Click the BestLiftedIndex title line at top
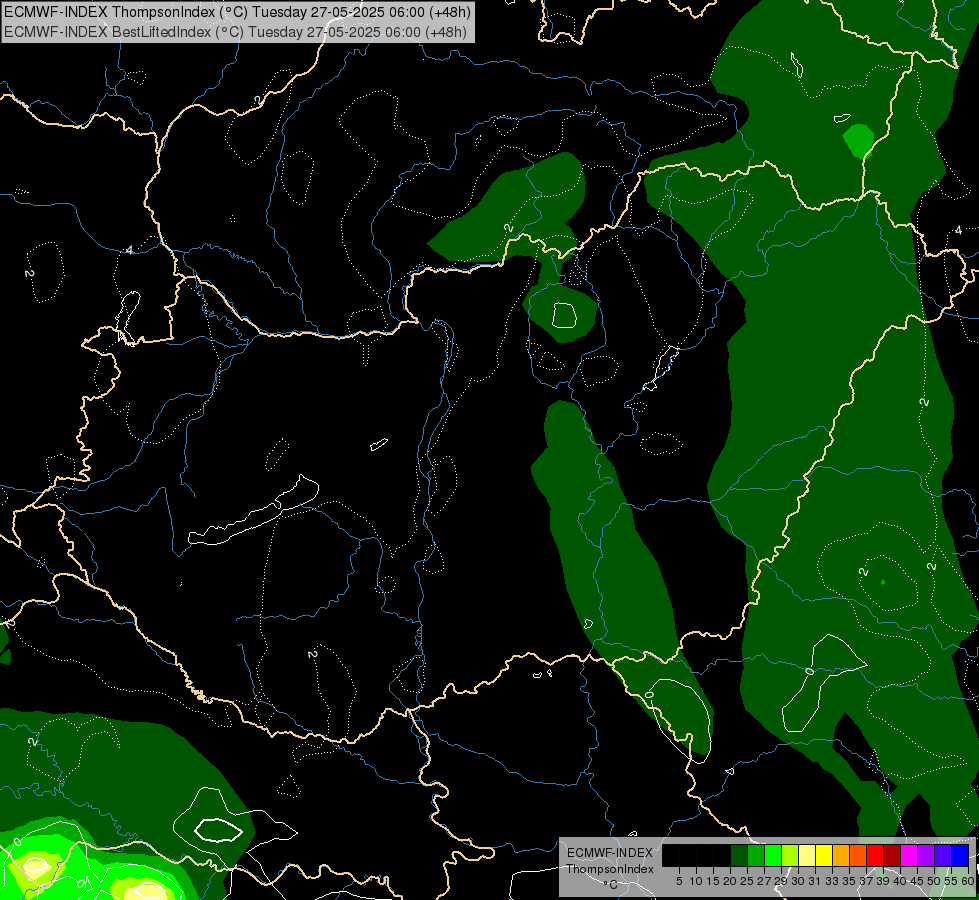979x900 pixels. [235, 31]
